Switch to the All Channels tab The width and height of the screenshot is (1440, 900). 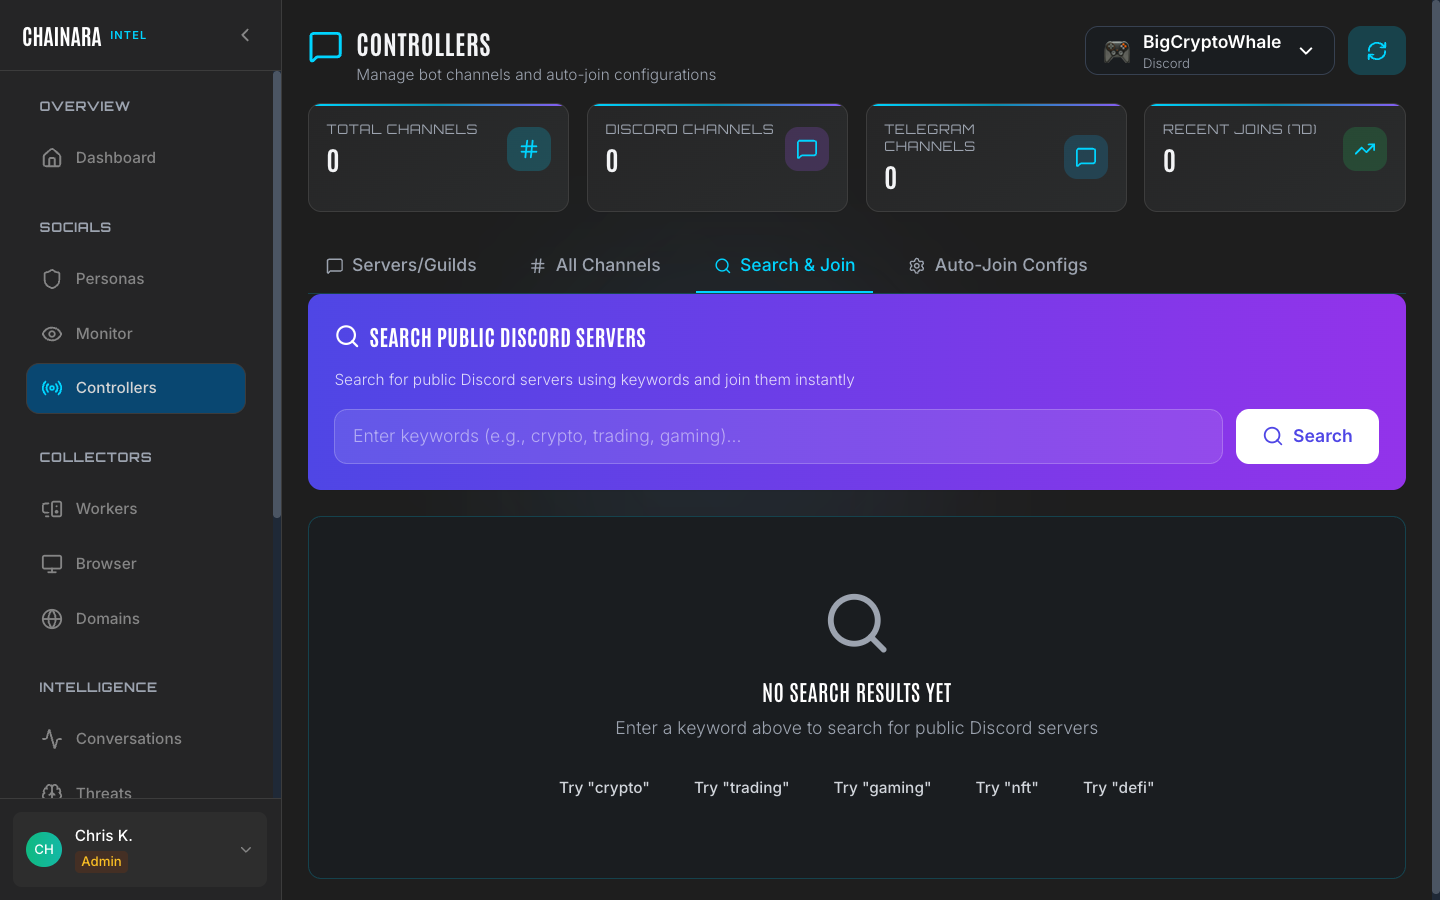(x=595, y=265)
